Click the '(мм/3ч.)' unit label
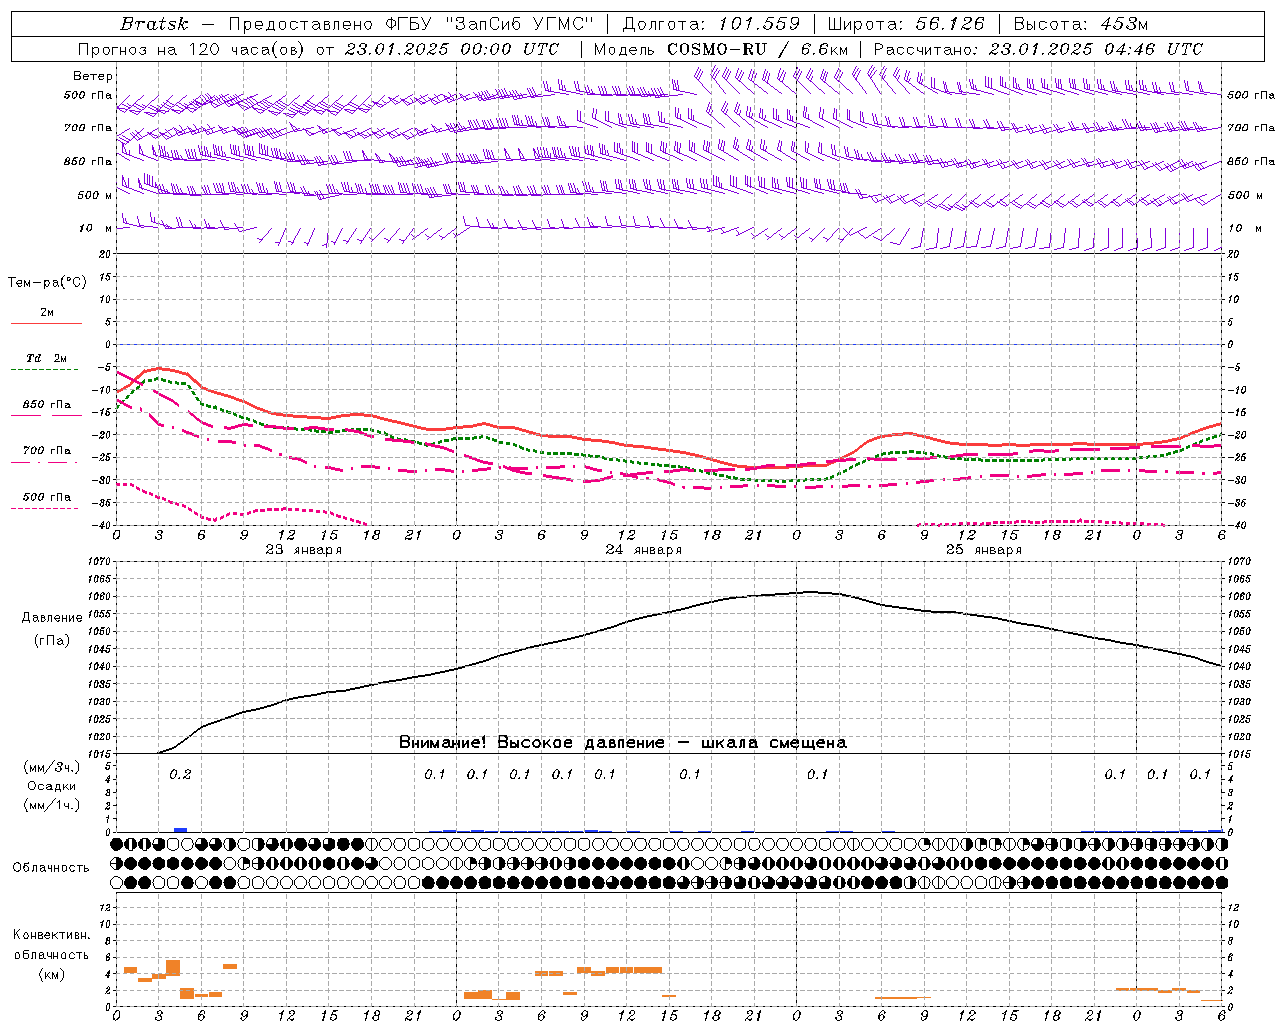1280x1024 pixels. point(51,768)
